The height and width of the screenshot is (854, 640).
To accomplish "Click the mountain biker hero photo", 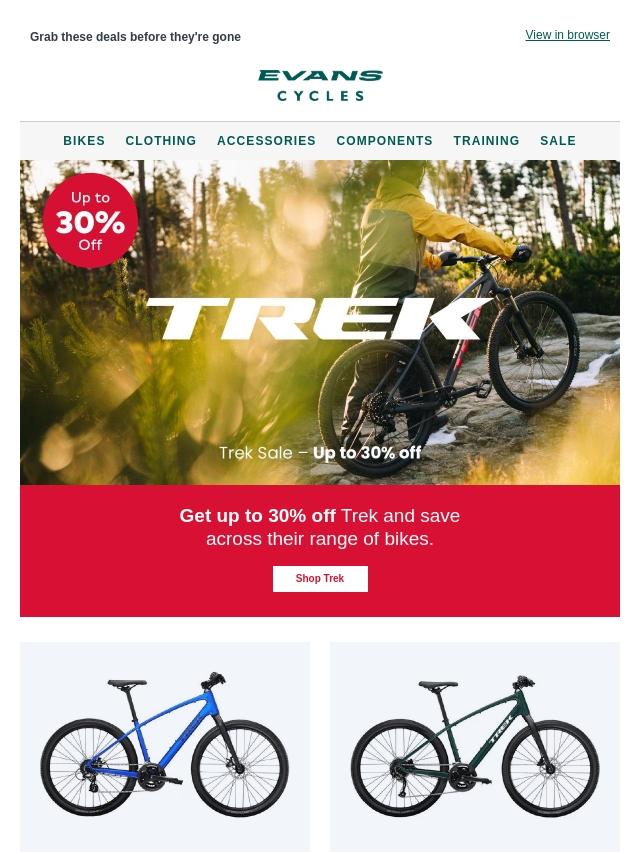I will point(320,322).
